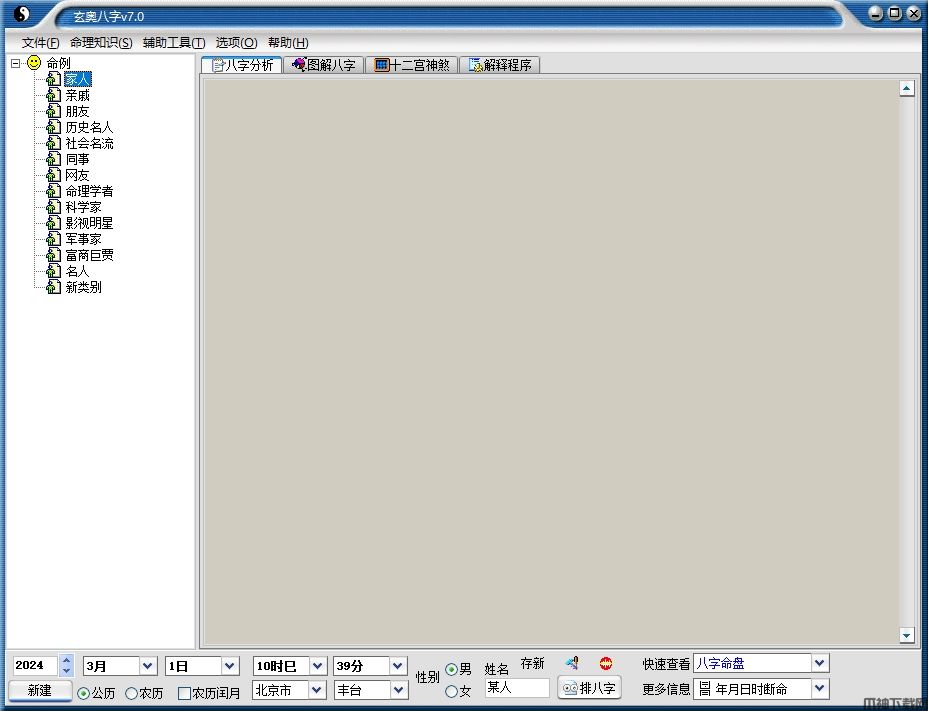This screenshot has width=928, height=711.
Task: Click the scroll down arrow of the main panel
Action: (x=907, y=635)
